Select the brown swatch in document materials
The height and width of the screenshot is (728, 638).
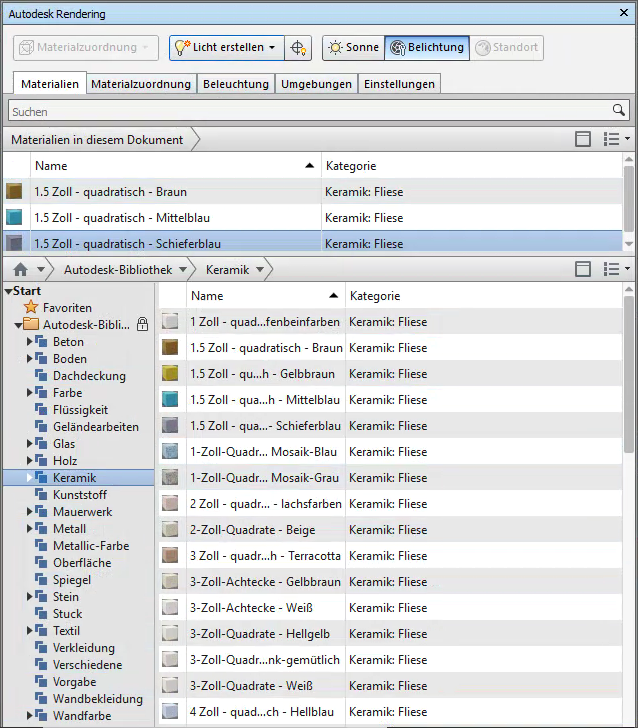(x=14, y=191)
